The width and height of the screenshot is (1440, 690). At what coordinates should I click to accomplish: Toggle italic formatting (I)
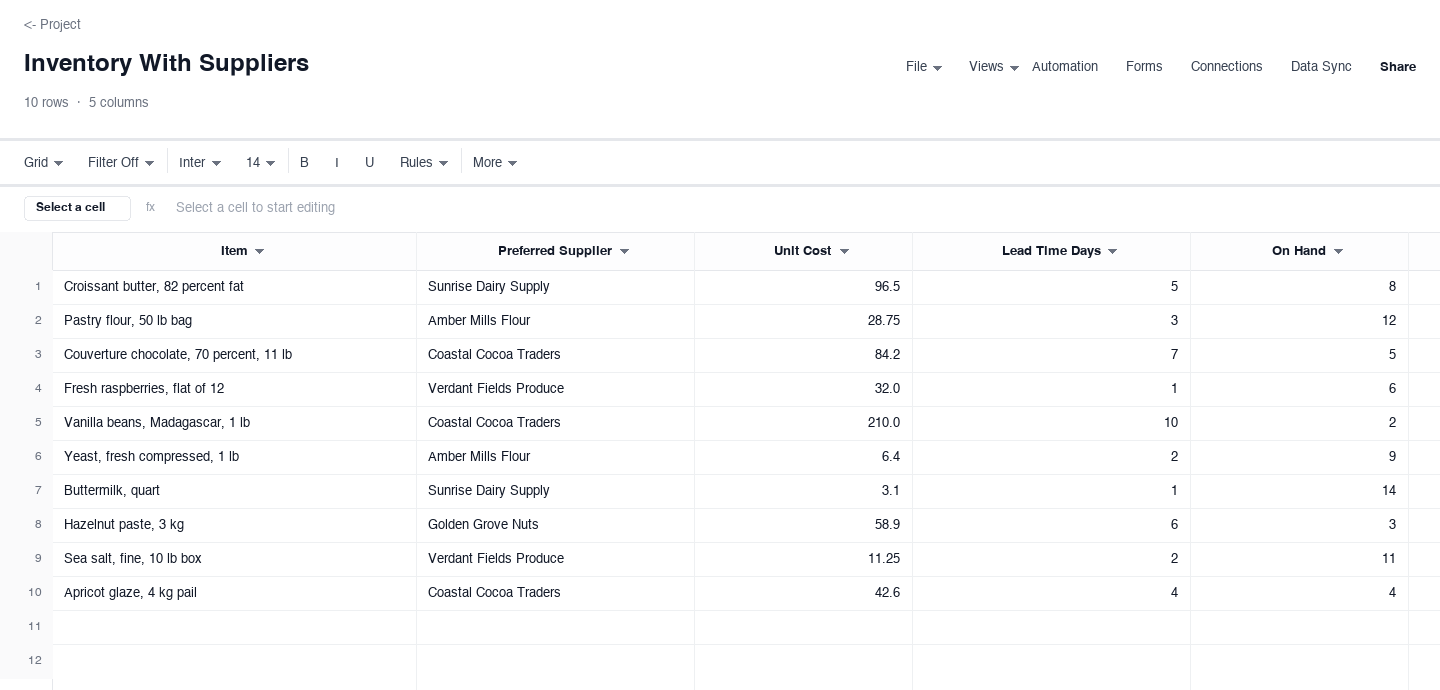point(337,162)
